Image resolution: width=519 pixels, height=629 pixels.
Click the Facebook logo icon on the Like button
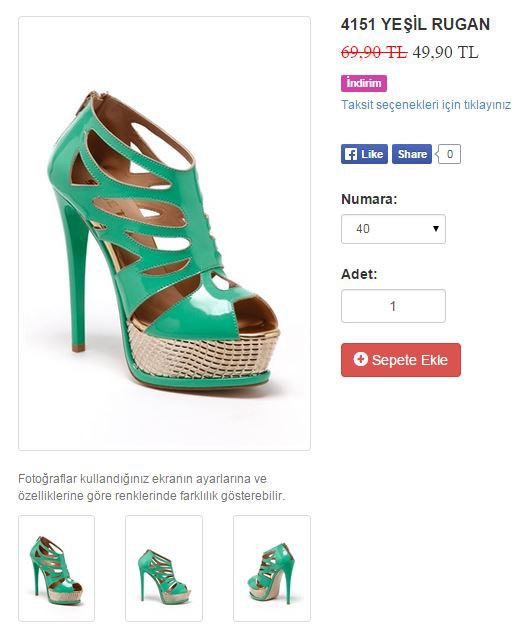coord(351,154)
